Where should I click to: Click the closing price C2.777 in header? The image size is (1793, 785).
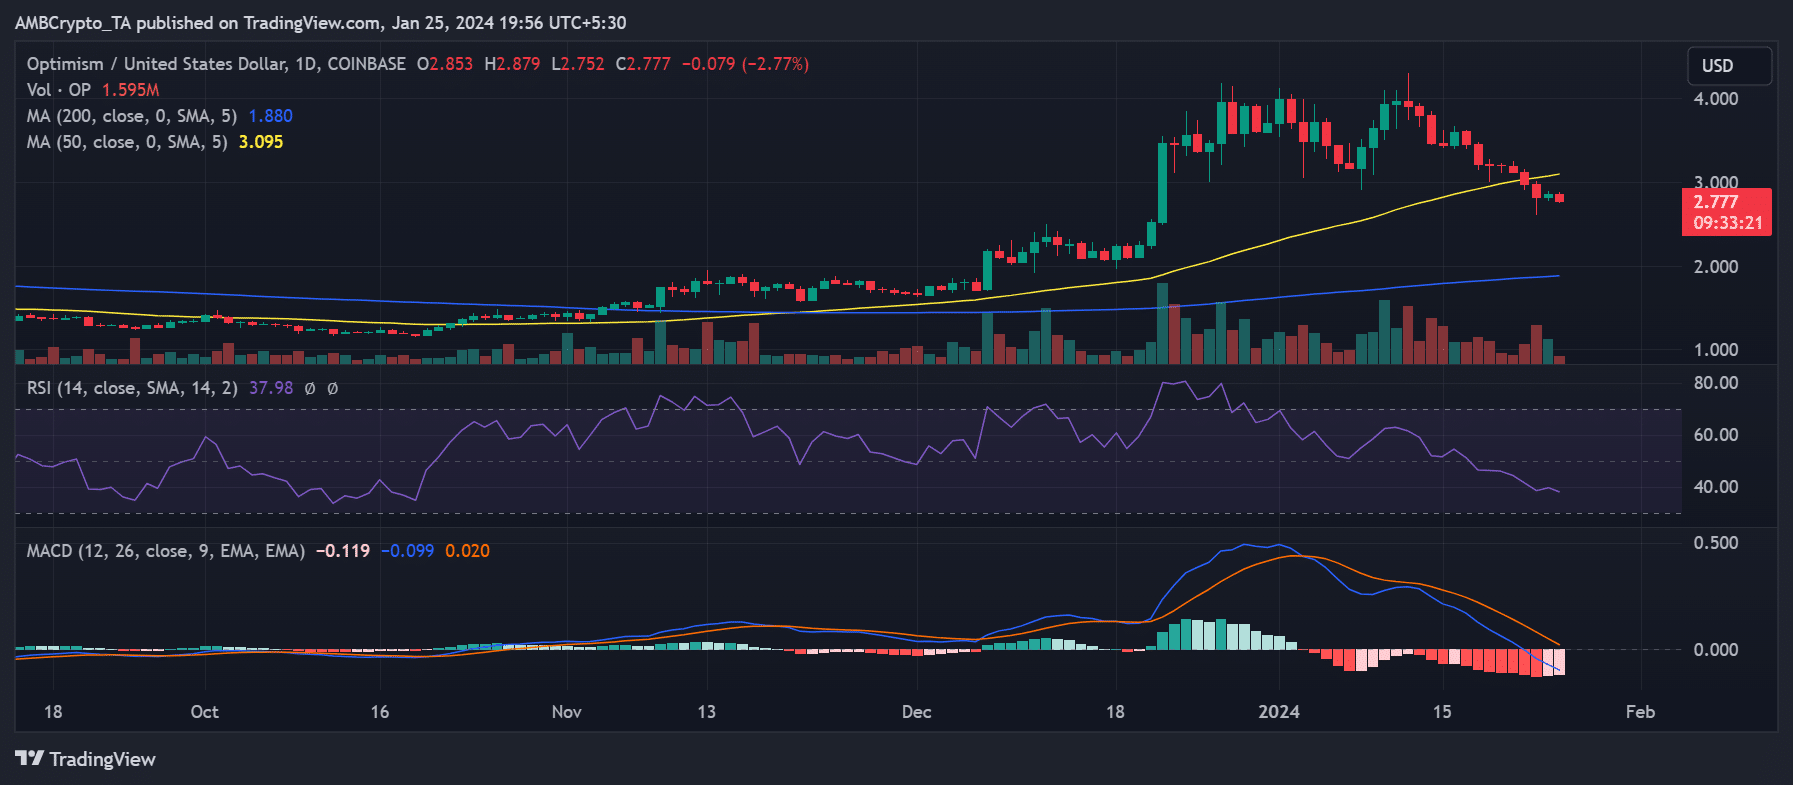point(643,64)
